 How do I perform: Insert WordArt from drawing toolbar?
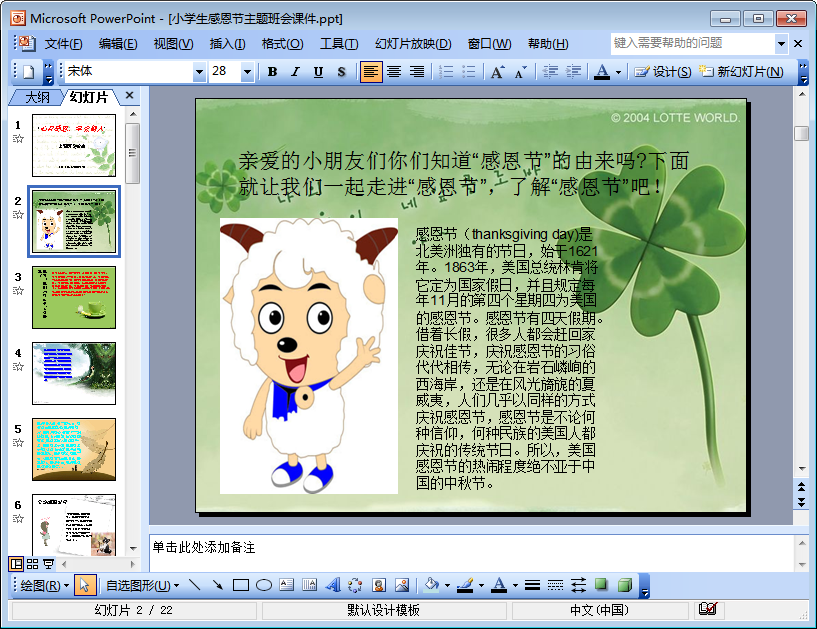point(333,585)
